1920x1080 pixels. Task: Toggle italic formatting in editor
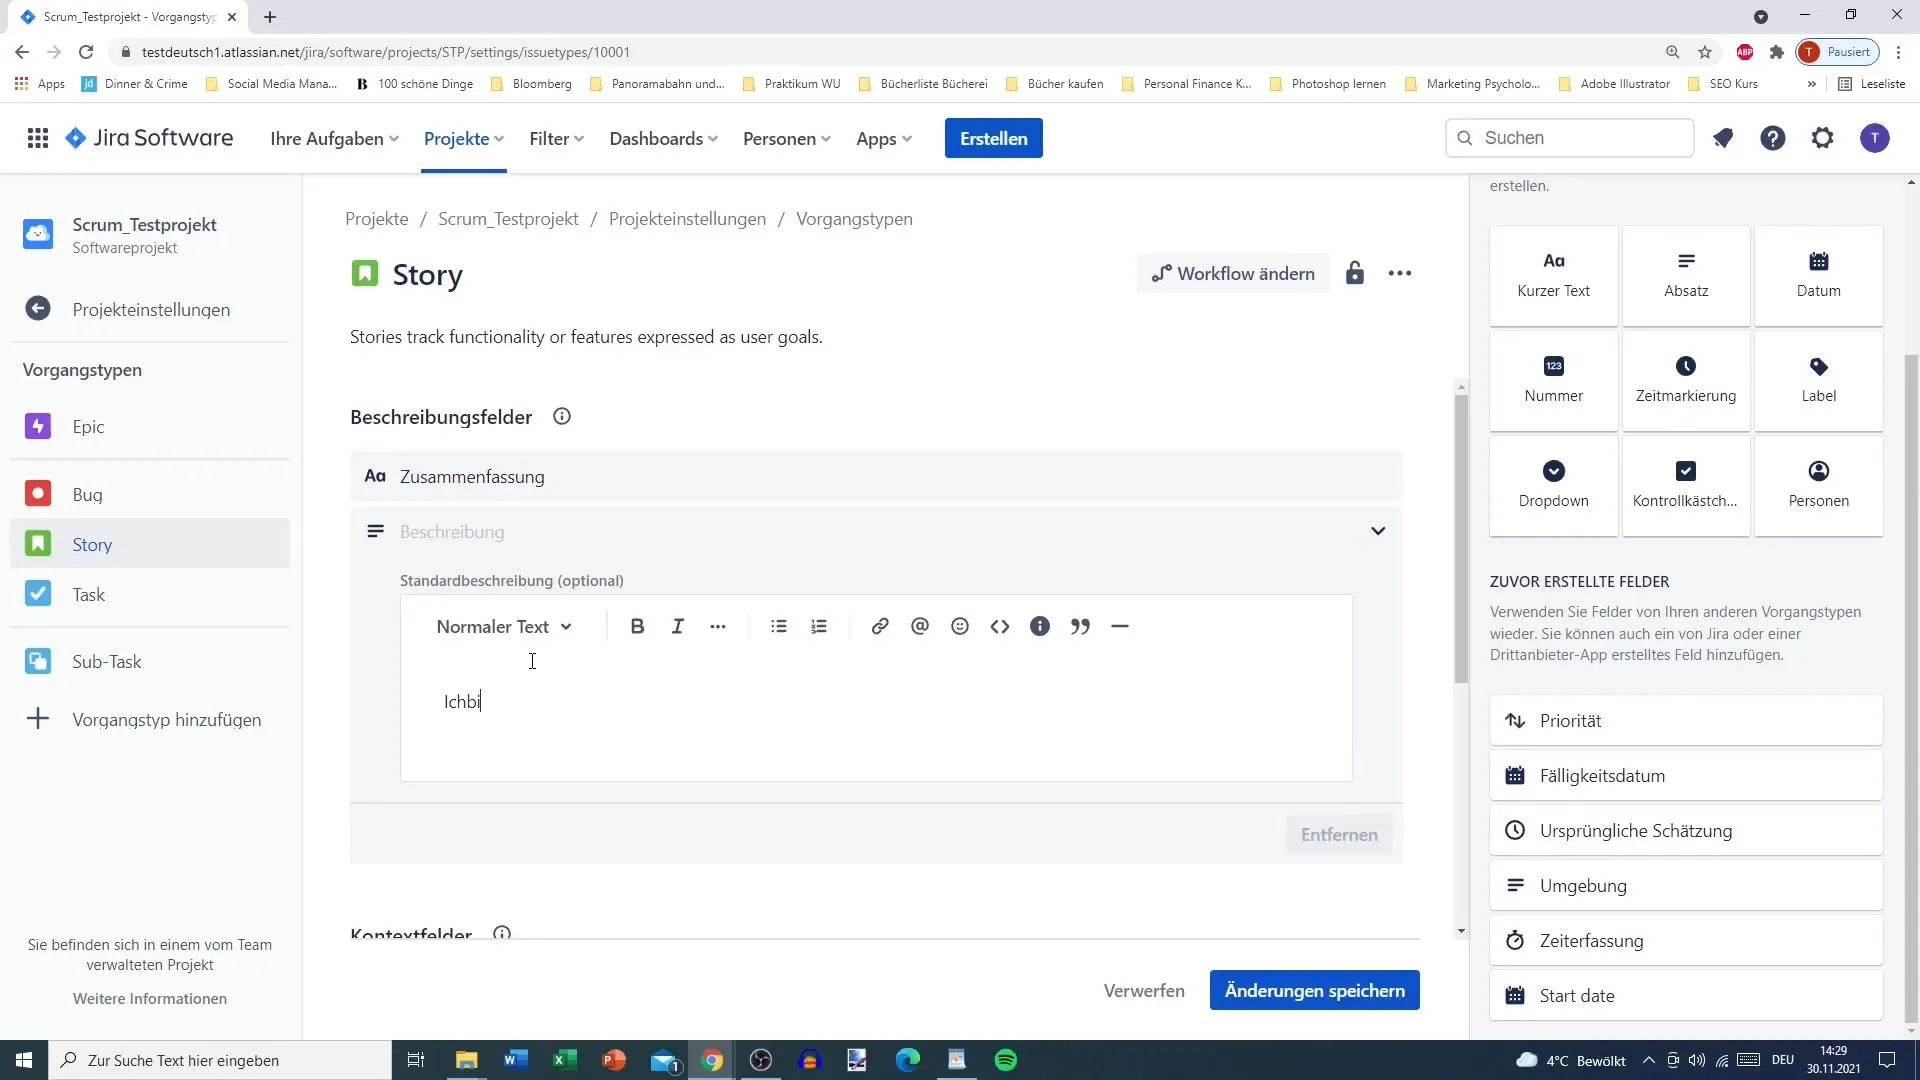click(x=678, y=627)
